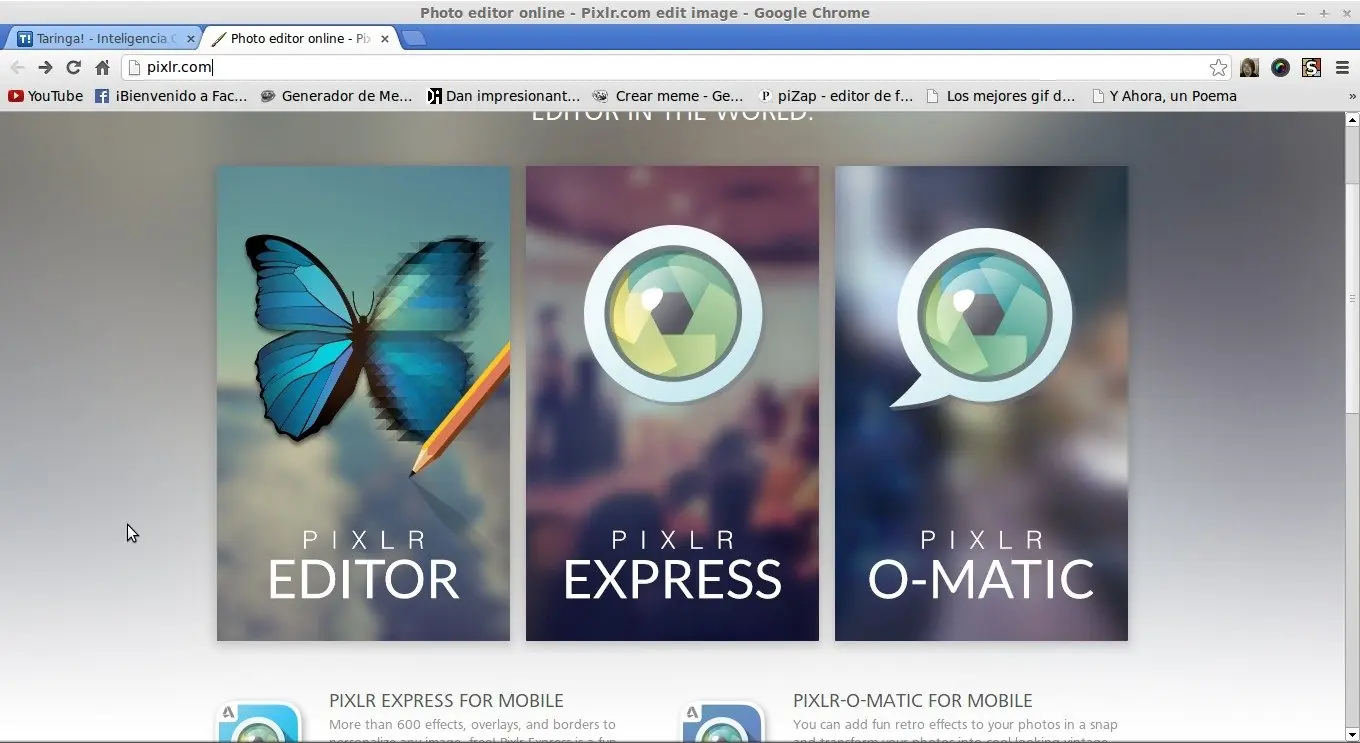Click the red S extension icon
The height and width of the screenshot is (743, 1360).
pyautogui.click(x=1312, y=67)
